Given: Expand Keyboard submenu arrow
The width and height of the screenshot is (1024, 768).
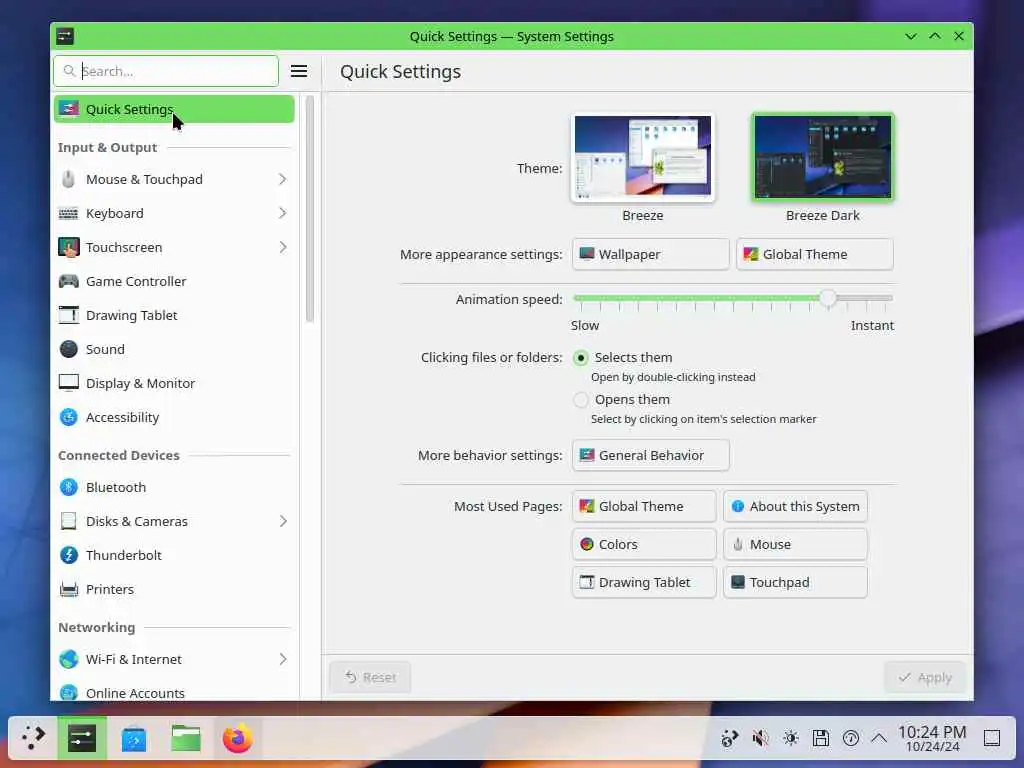Looking at the screenshot, I should point(282,213).
